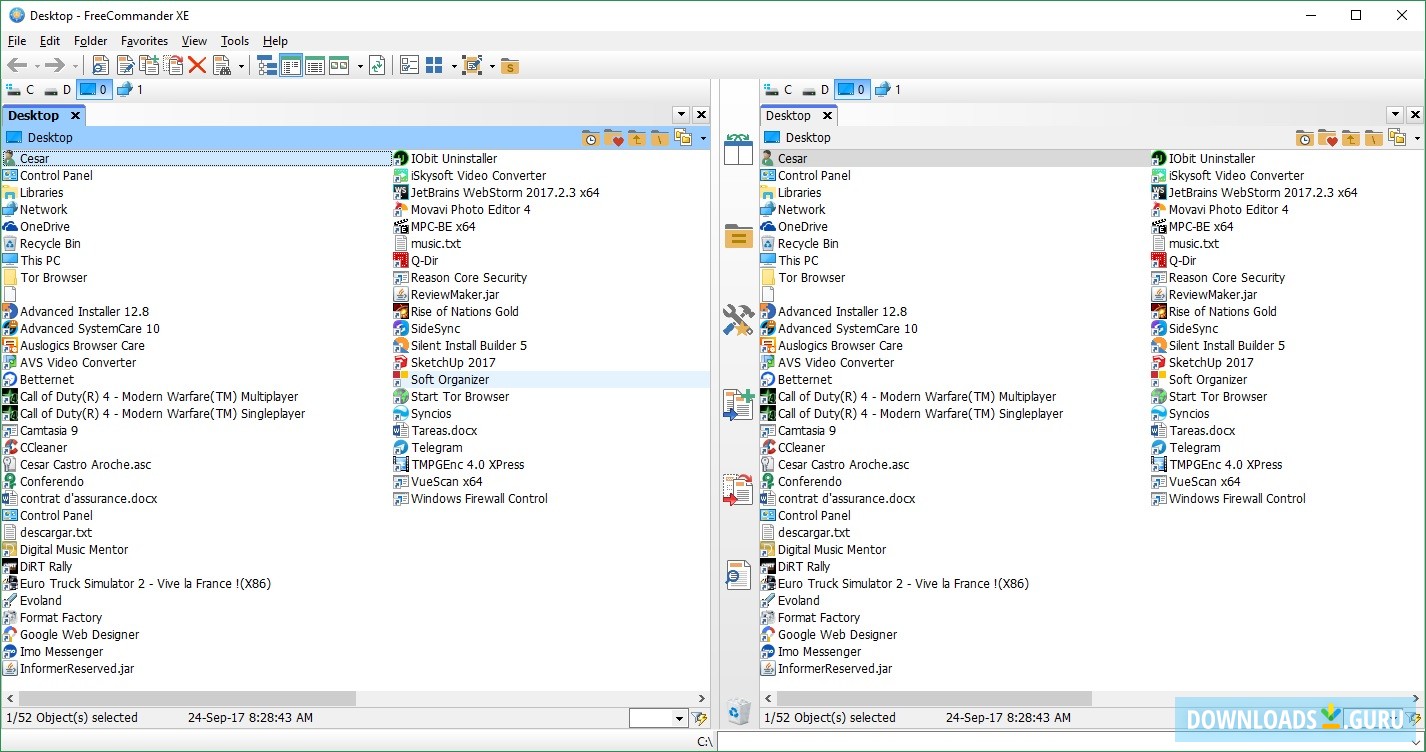1426x752 pixels.
Task: Click the left panel filter funnel icon
Action: click(700, 718)
